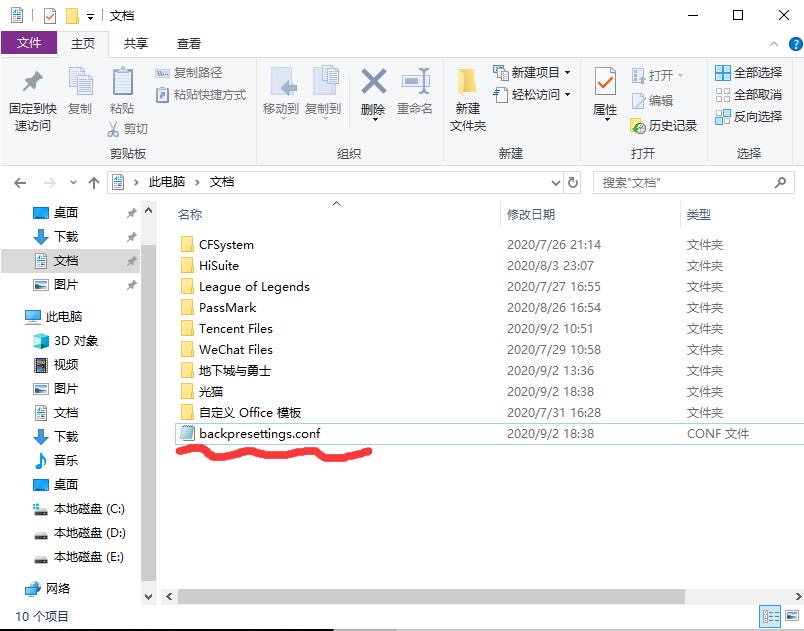The image size is (804, 631).
Task: Switch to the 查看 ribbon tab
Action: point(189,44)
